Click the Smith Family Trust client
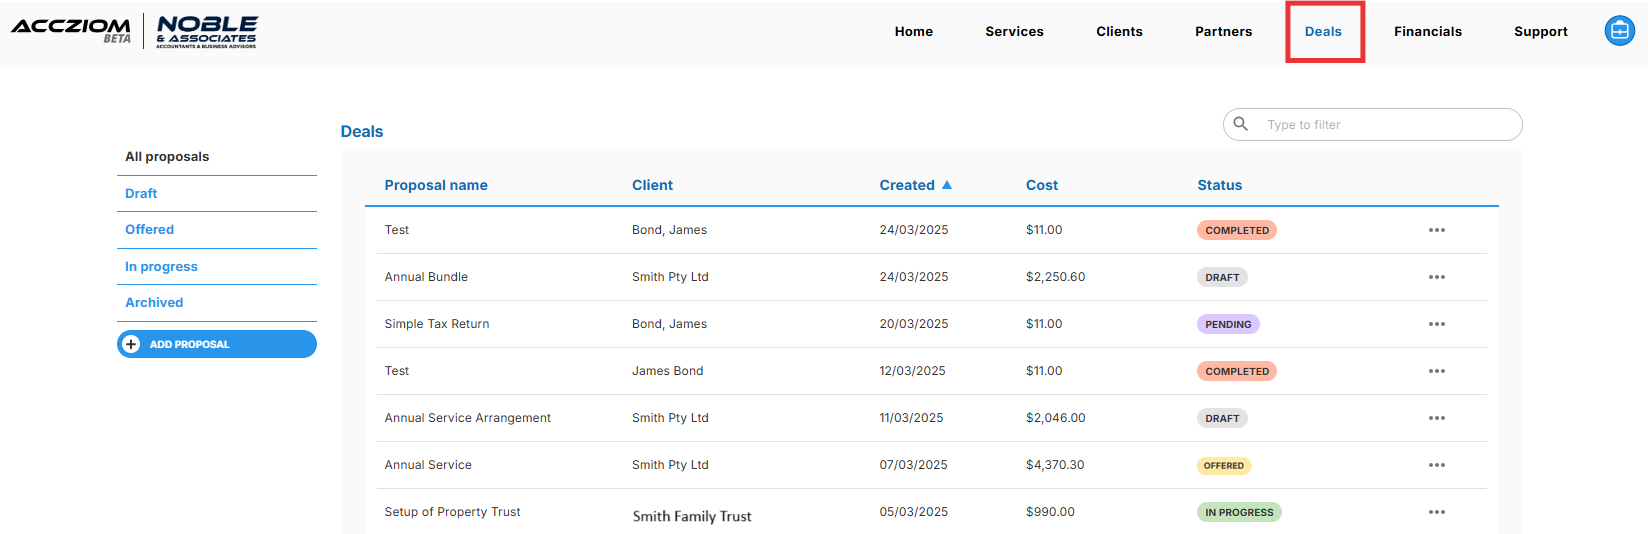 (692, 516)
